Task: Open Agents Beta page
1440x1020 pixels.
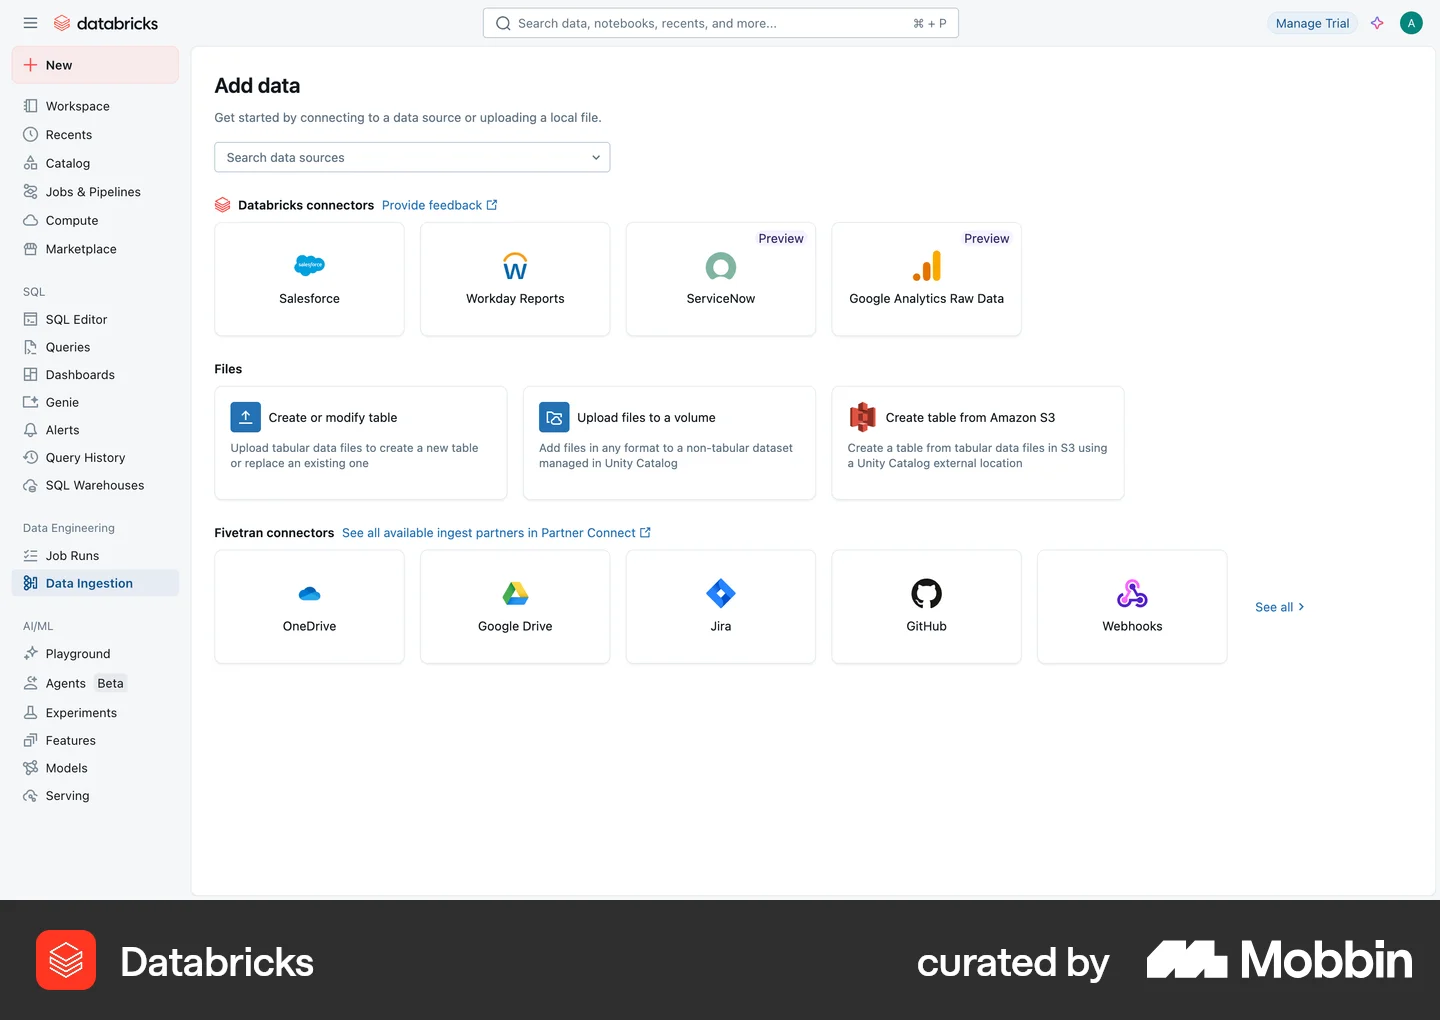Action: tap(95, 683)
